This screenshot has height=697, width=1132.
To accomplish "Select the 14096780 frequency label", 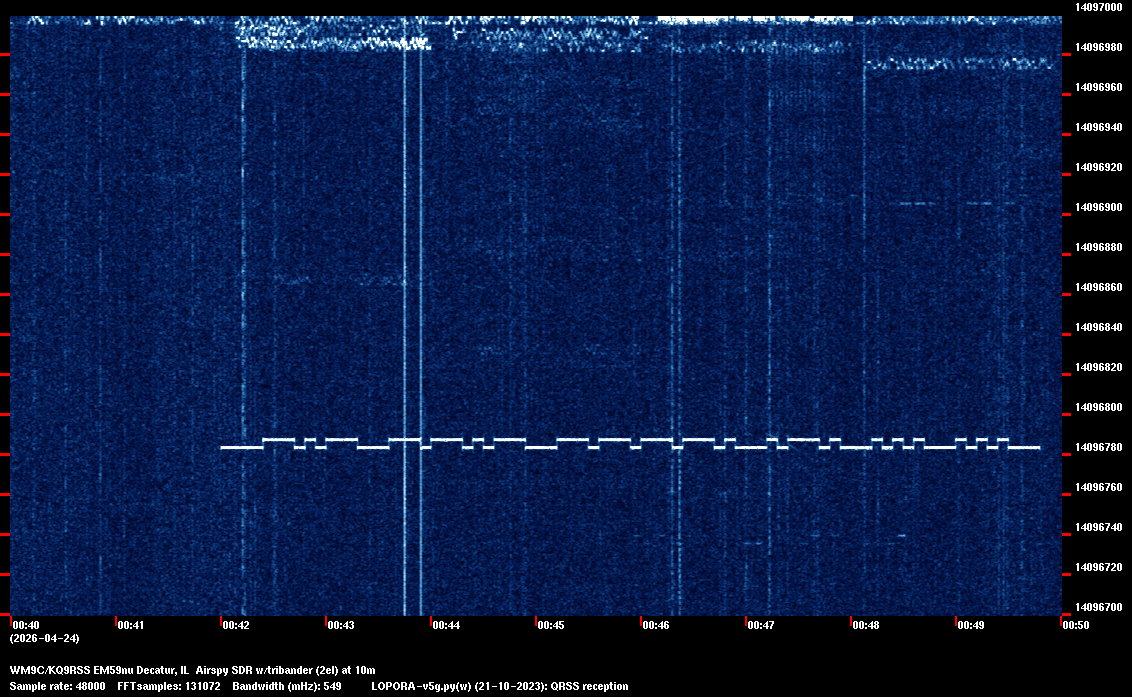I will coord(1097,447).
